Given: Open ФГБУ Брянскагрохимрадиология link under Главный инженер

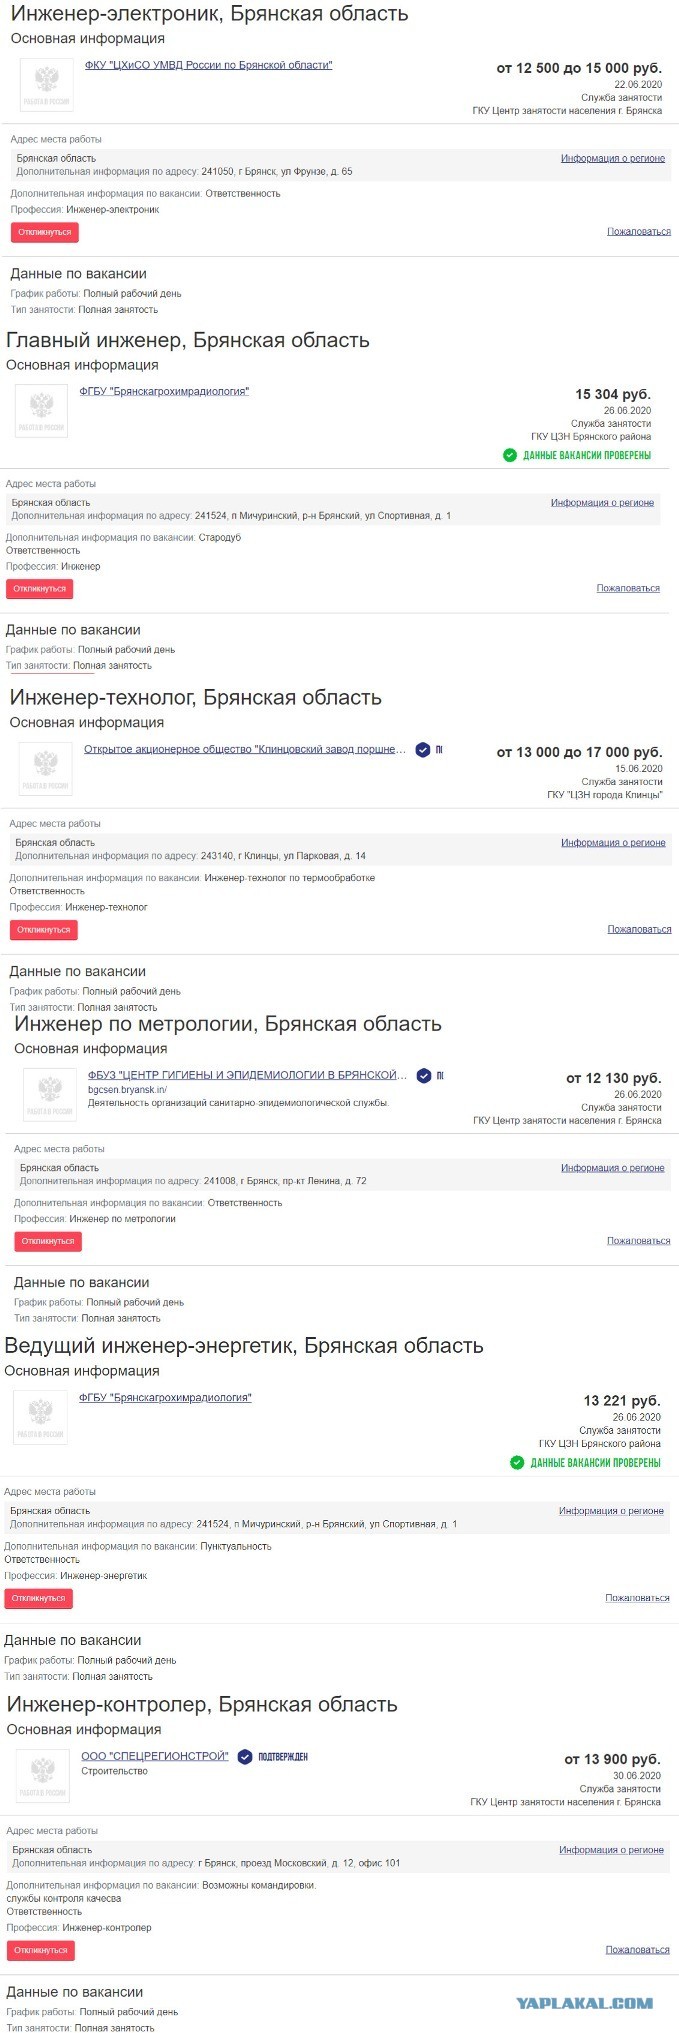Looking at the screenshot, I should [x=164, y=391].
